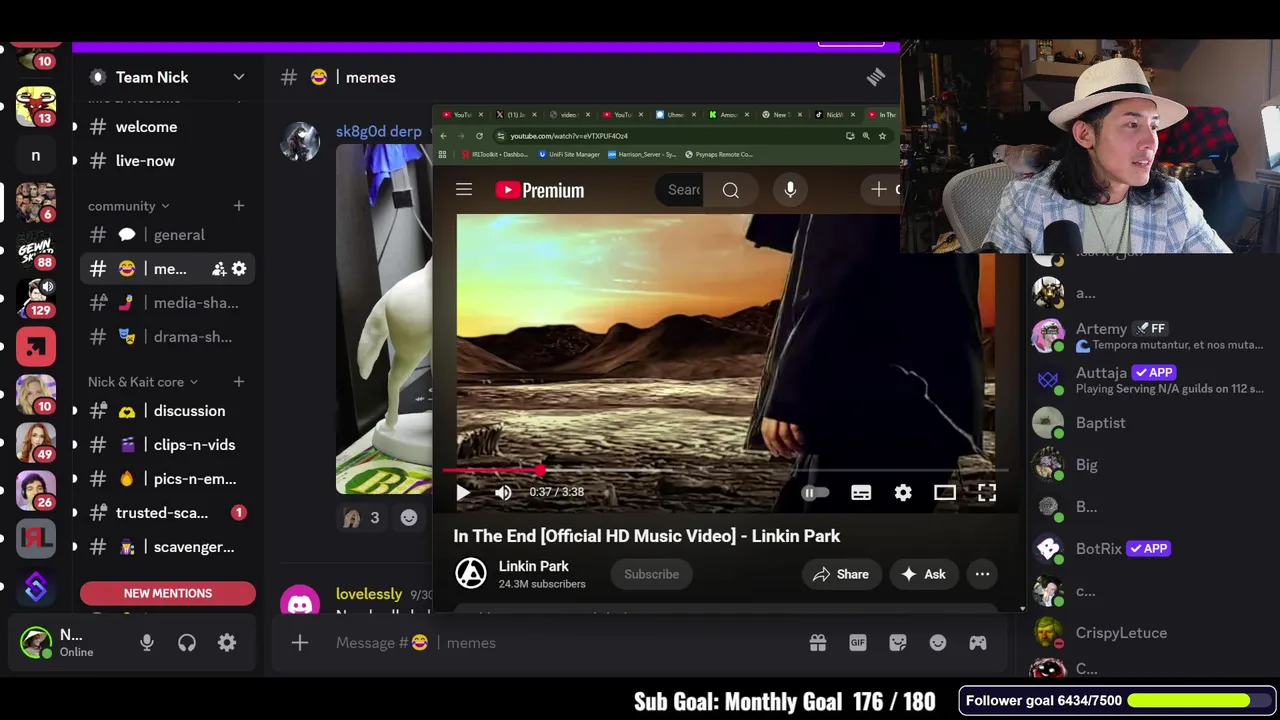
Task: Open memes channel settings gear
Action: (239, 269)
